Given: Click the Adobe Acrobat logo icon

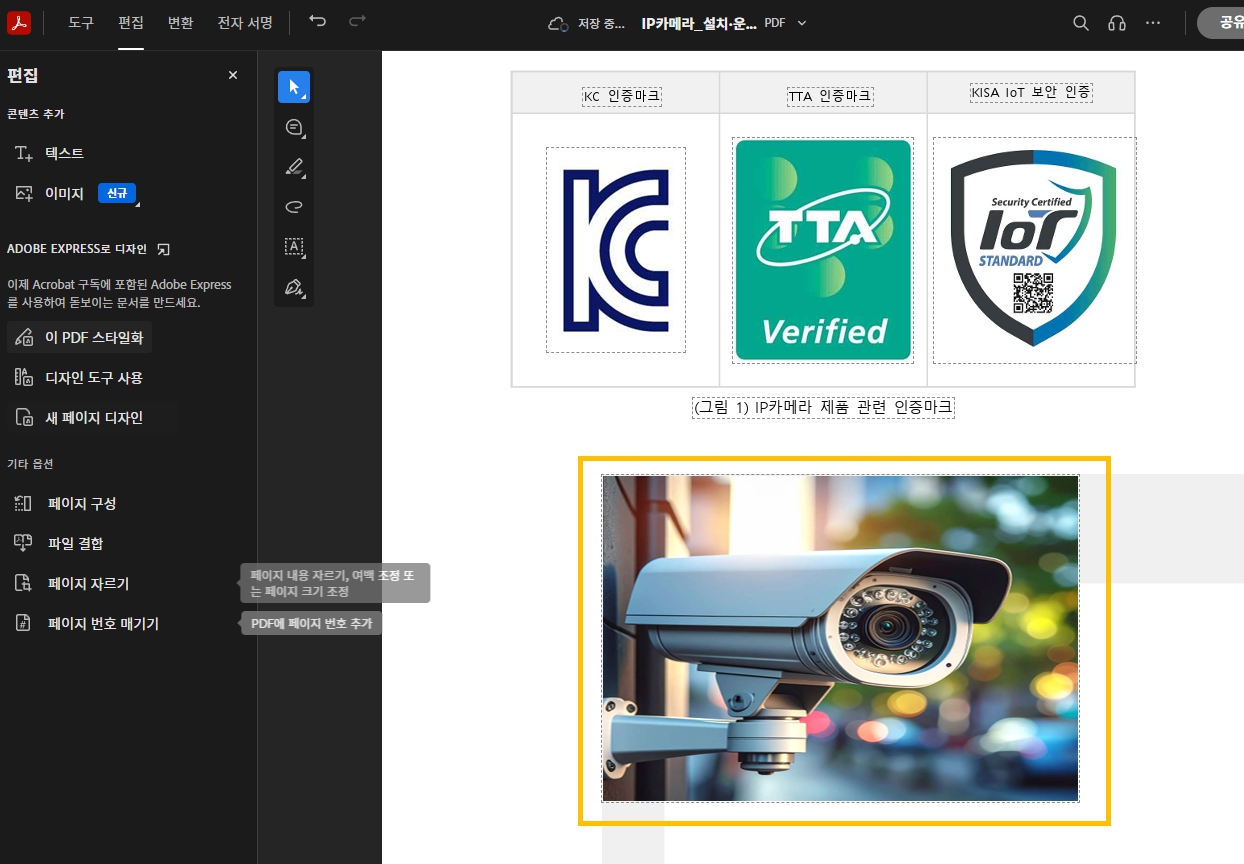Looking at the screenshot, I should click(x=19, y=22).
